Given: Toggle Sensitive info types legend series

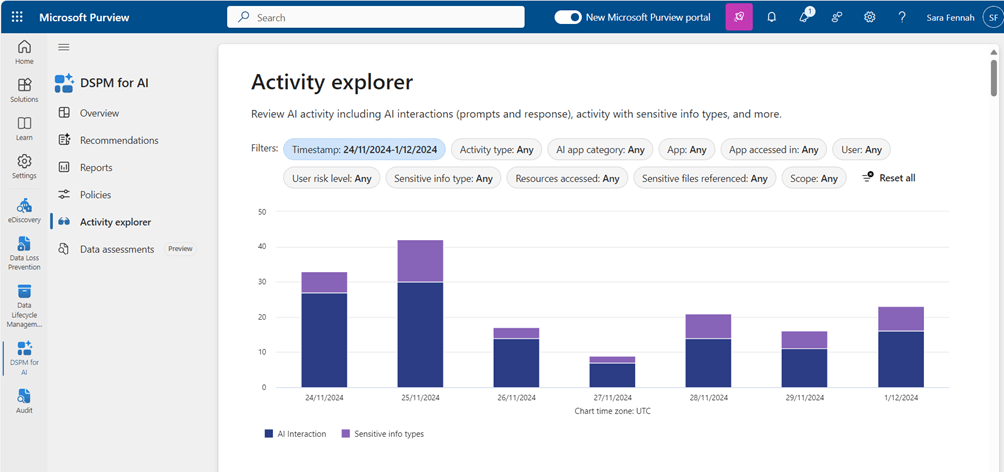Looking at the screenshot, I should [383, 434].
